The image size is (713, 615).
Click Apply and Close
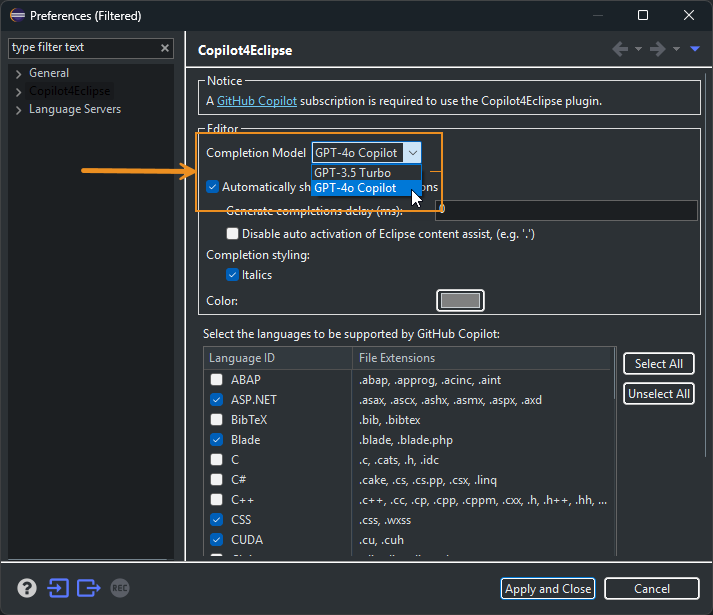click(x=548, y=589)
